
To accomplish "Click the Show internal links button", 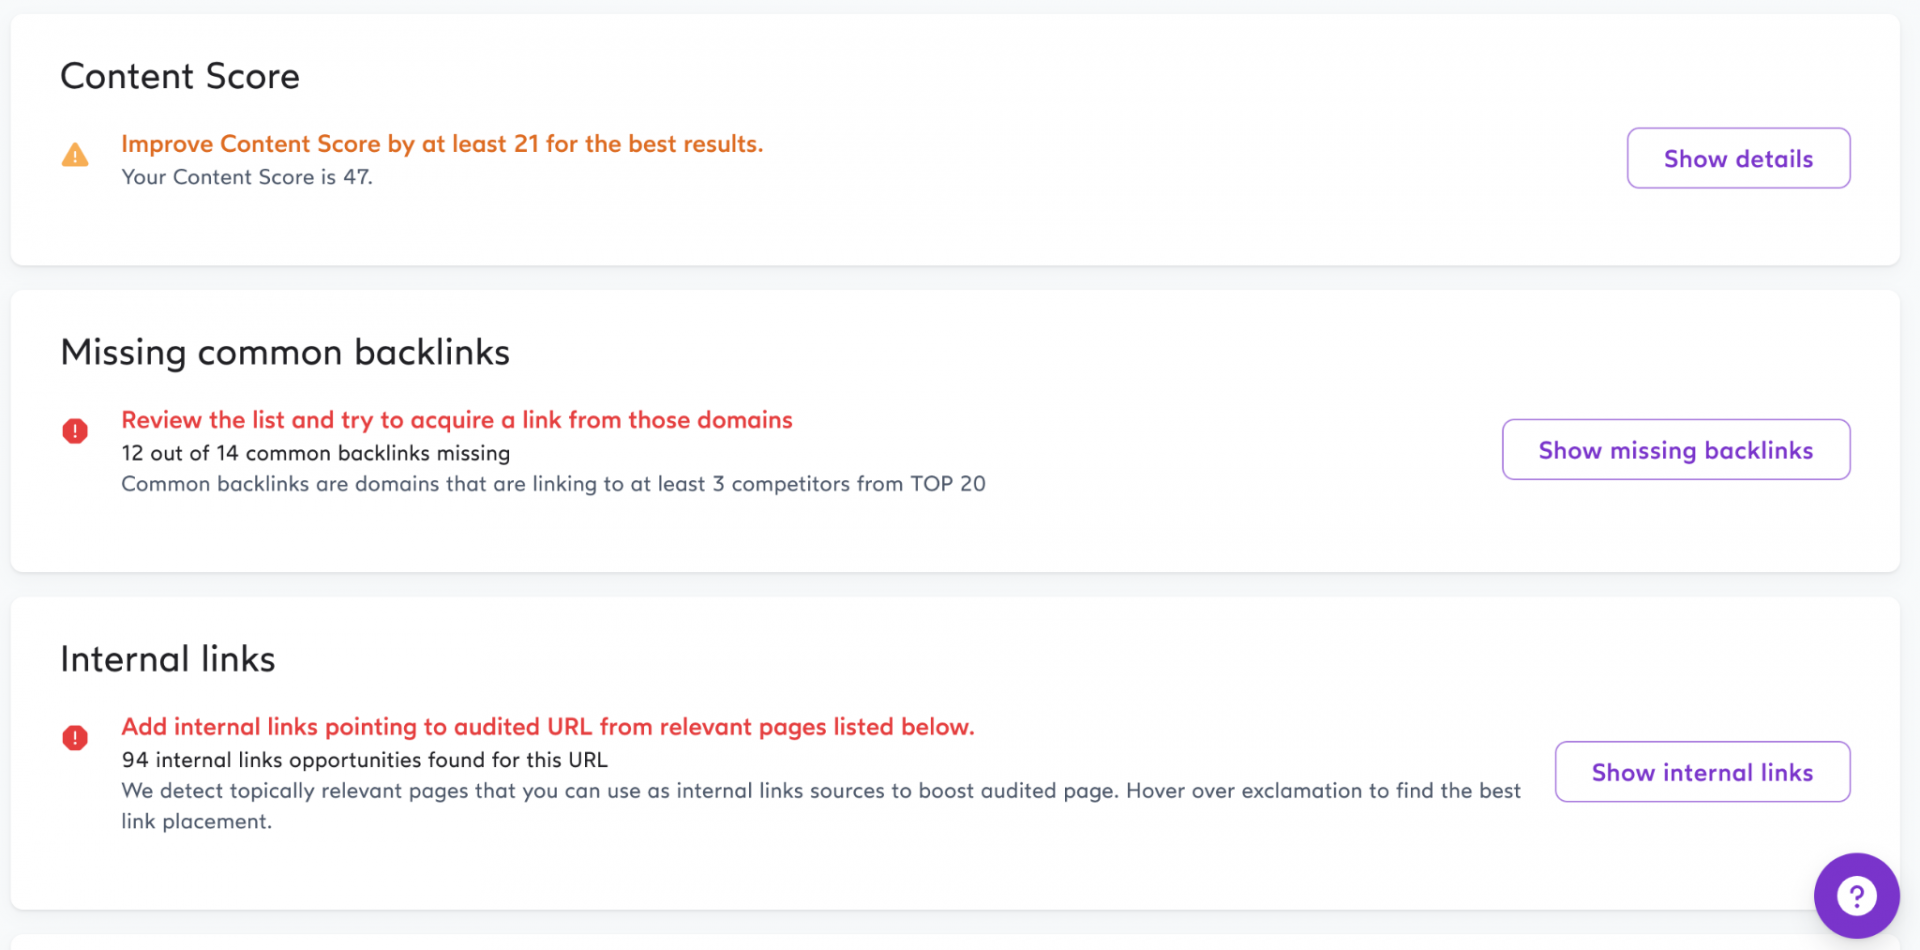I will pyautogui.click(x=1702, y=771).
